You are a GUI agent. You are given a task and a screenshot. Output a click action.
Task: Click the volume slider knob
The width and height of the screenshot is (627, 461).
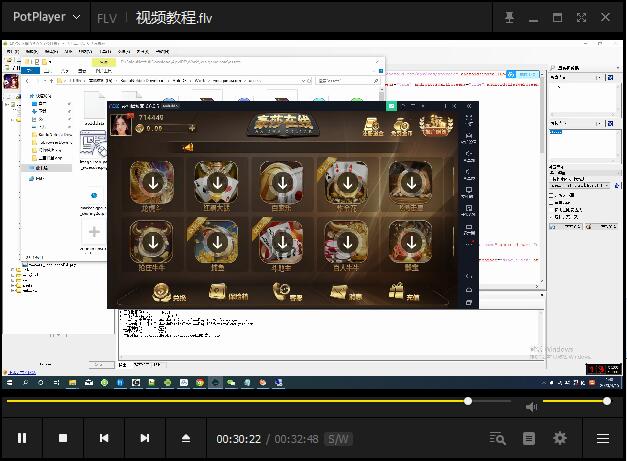(x=607, y=401)
